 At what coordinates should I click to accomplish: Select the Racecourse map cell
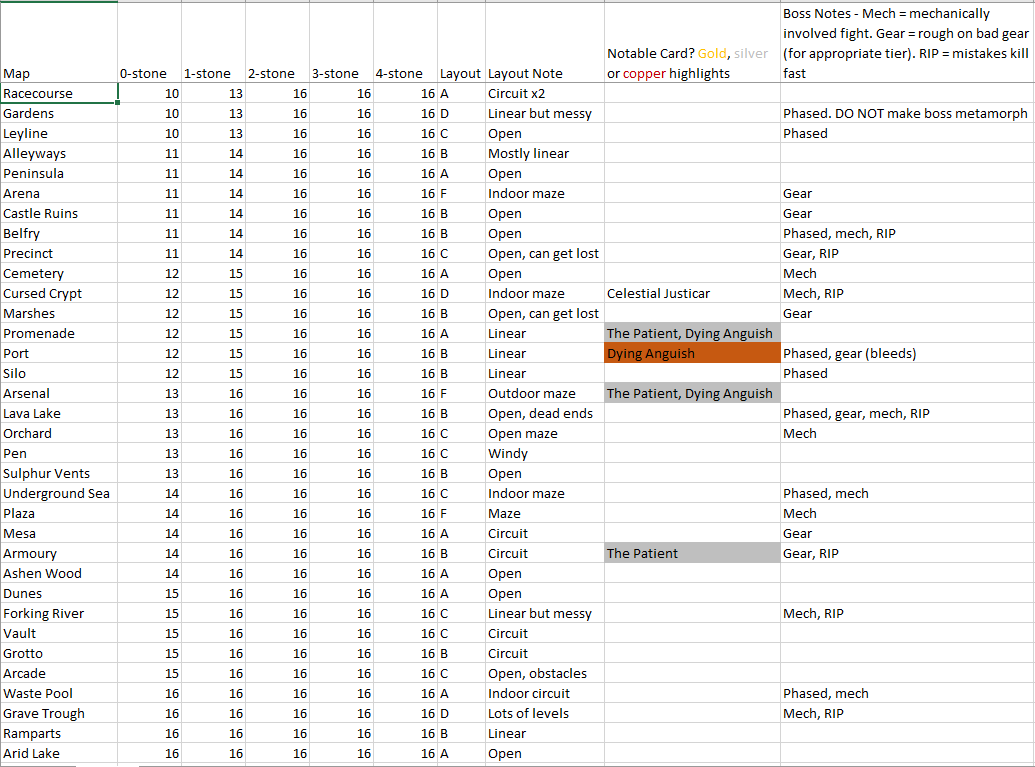59,93
